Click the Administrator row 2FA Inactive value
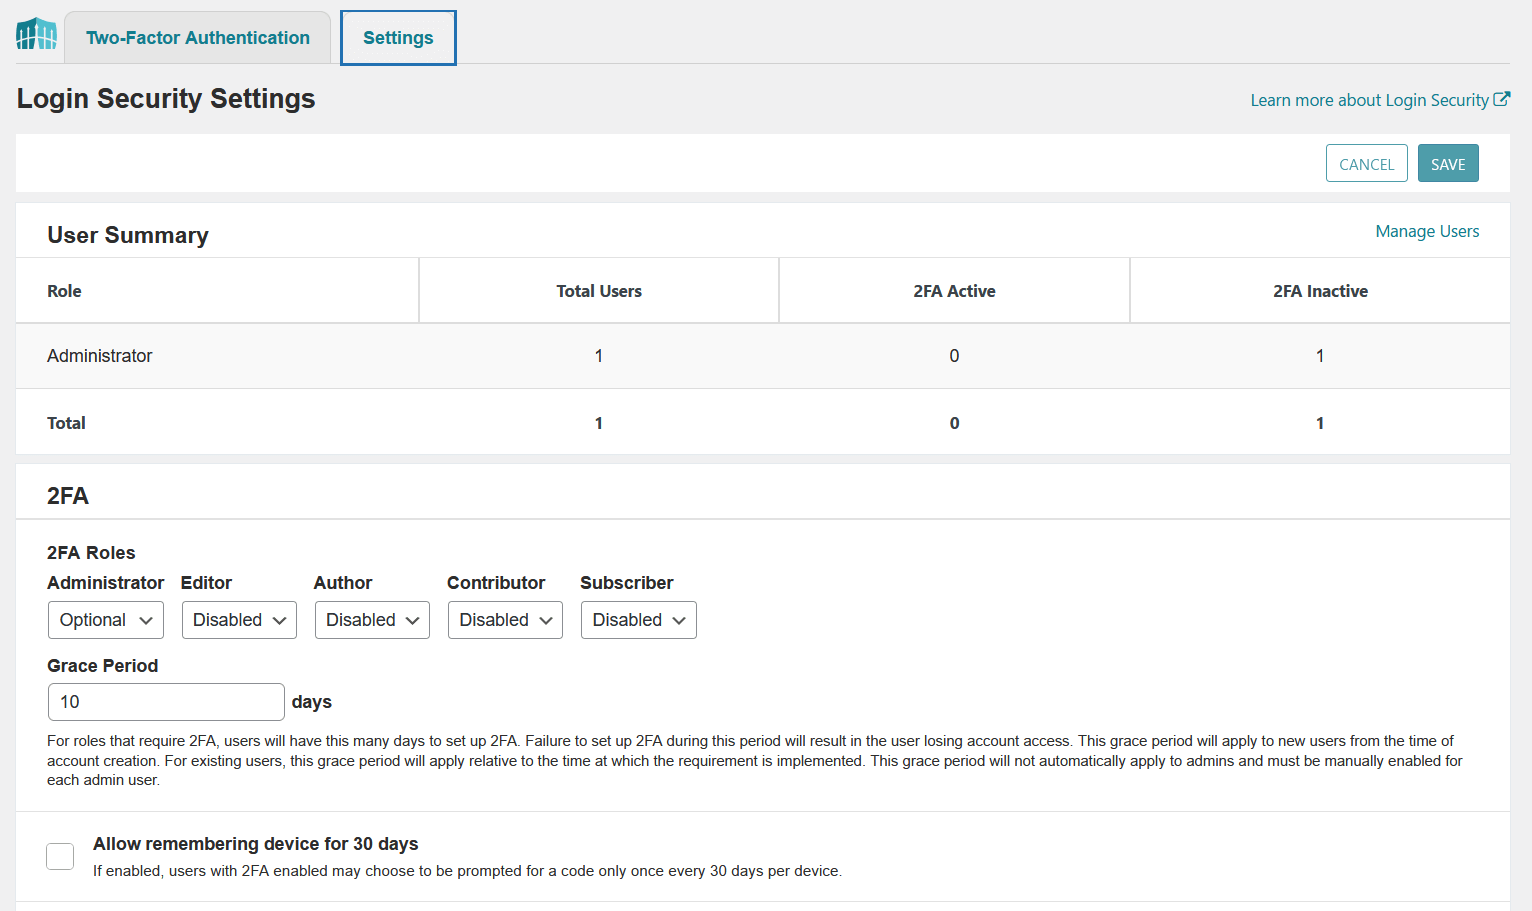 tap(1320, 356)
